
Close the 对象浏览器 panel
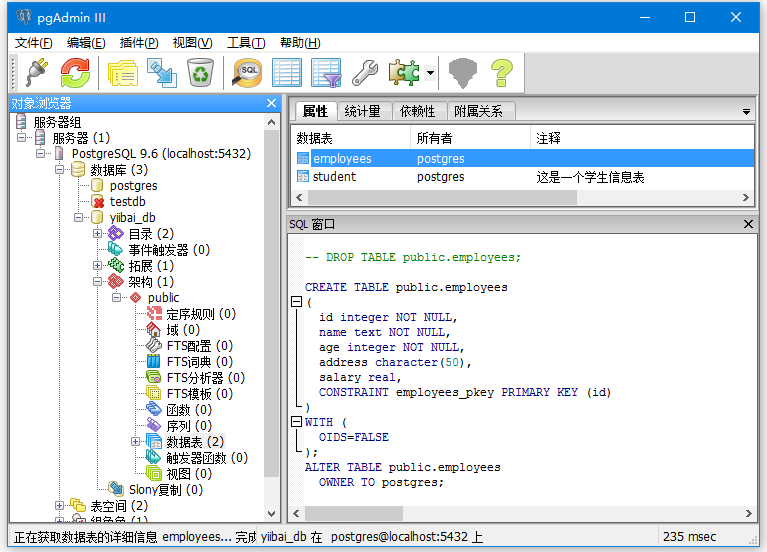click(x=271, y=103)
